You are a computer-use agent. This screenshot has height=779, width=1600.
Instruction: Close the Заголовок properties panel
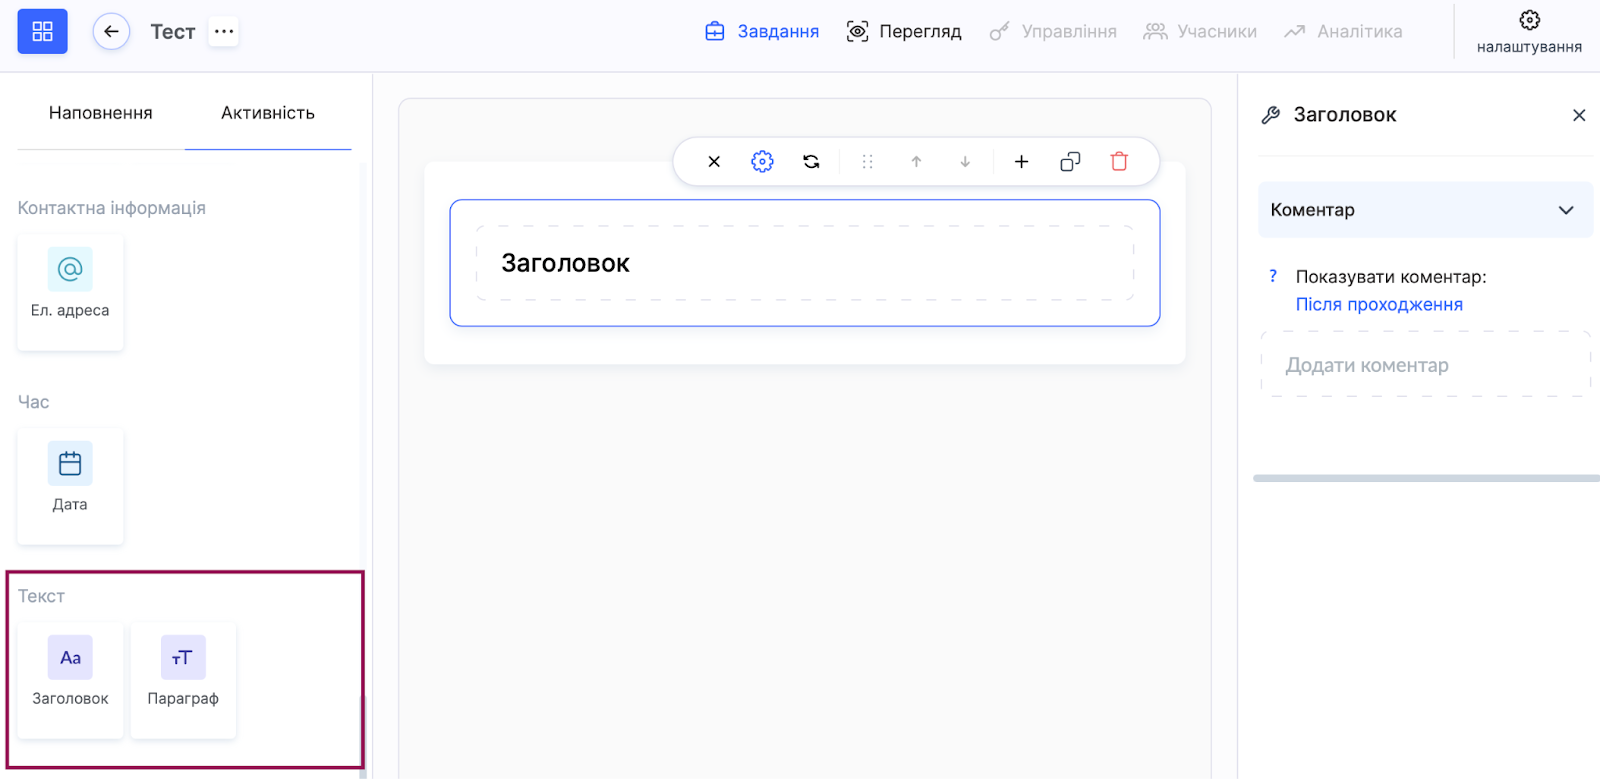click(1579, 115)
